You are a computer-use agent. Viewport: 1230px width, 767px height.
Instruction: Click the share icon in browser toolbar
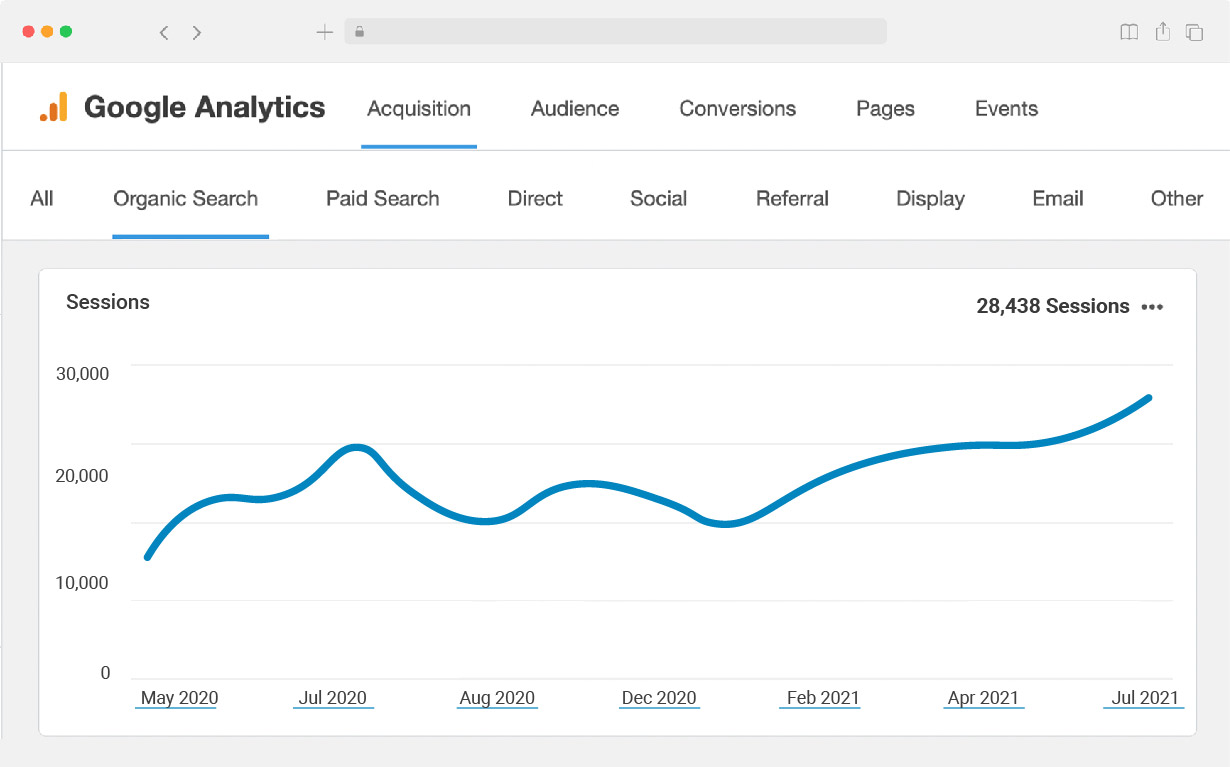point(1162,32)
